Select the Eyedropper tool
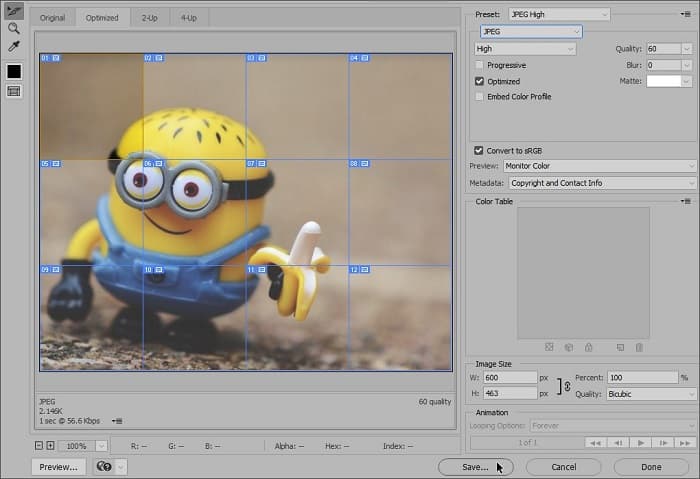700x479 pixels. [x=14, y=46]
